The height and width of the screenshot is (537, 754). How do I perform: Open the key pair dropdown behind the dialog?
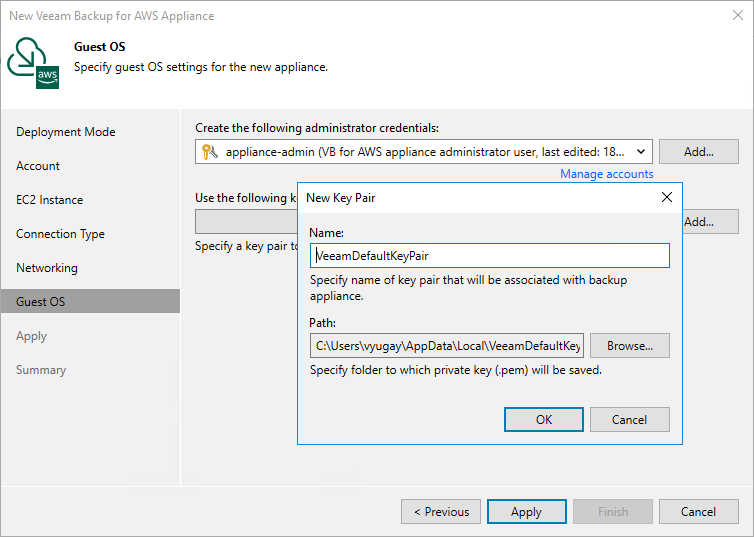coord(246,222)
